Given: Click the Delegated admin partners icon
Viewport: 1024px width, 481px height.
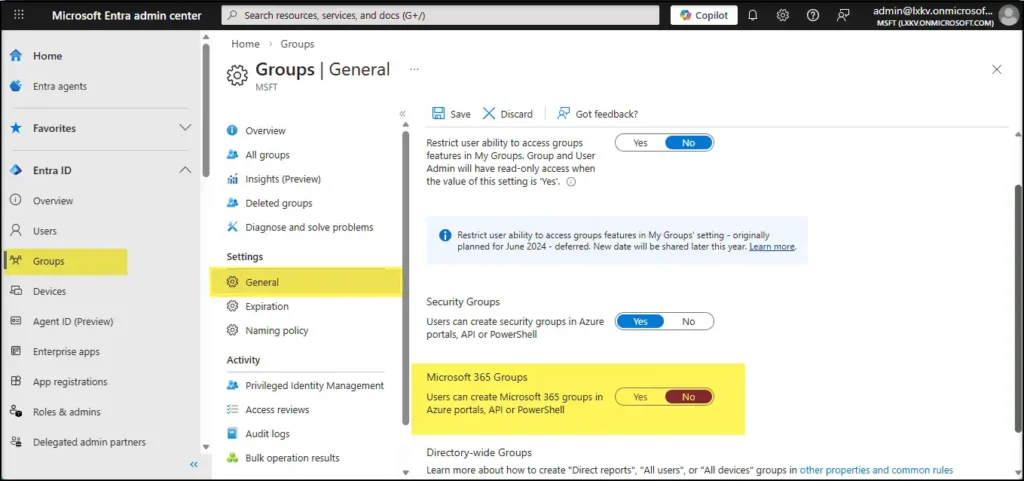Looking at the screenshot, I should pyautogui.click(x=16, y=442).
